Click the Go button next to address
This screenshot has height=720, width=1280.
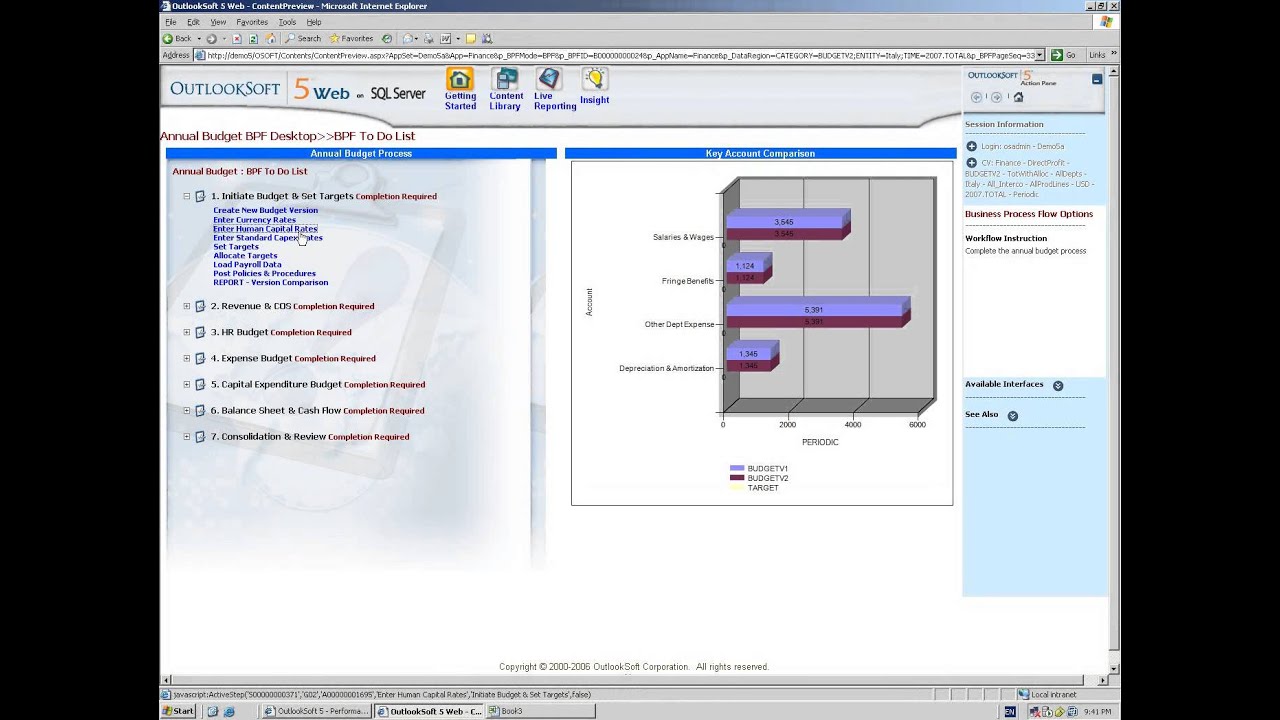[1064, 55]
